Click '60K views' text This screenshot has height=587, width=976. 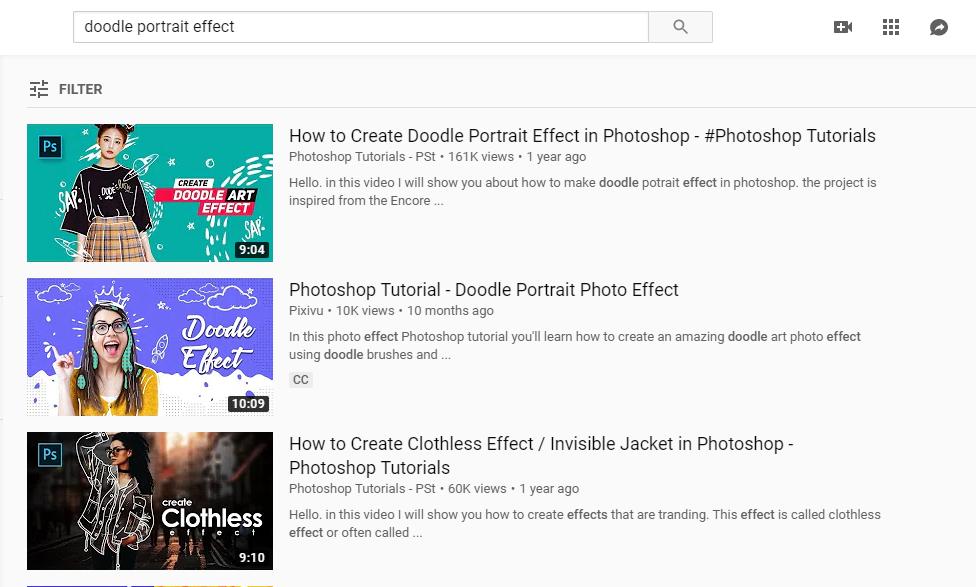(477, 489)
